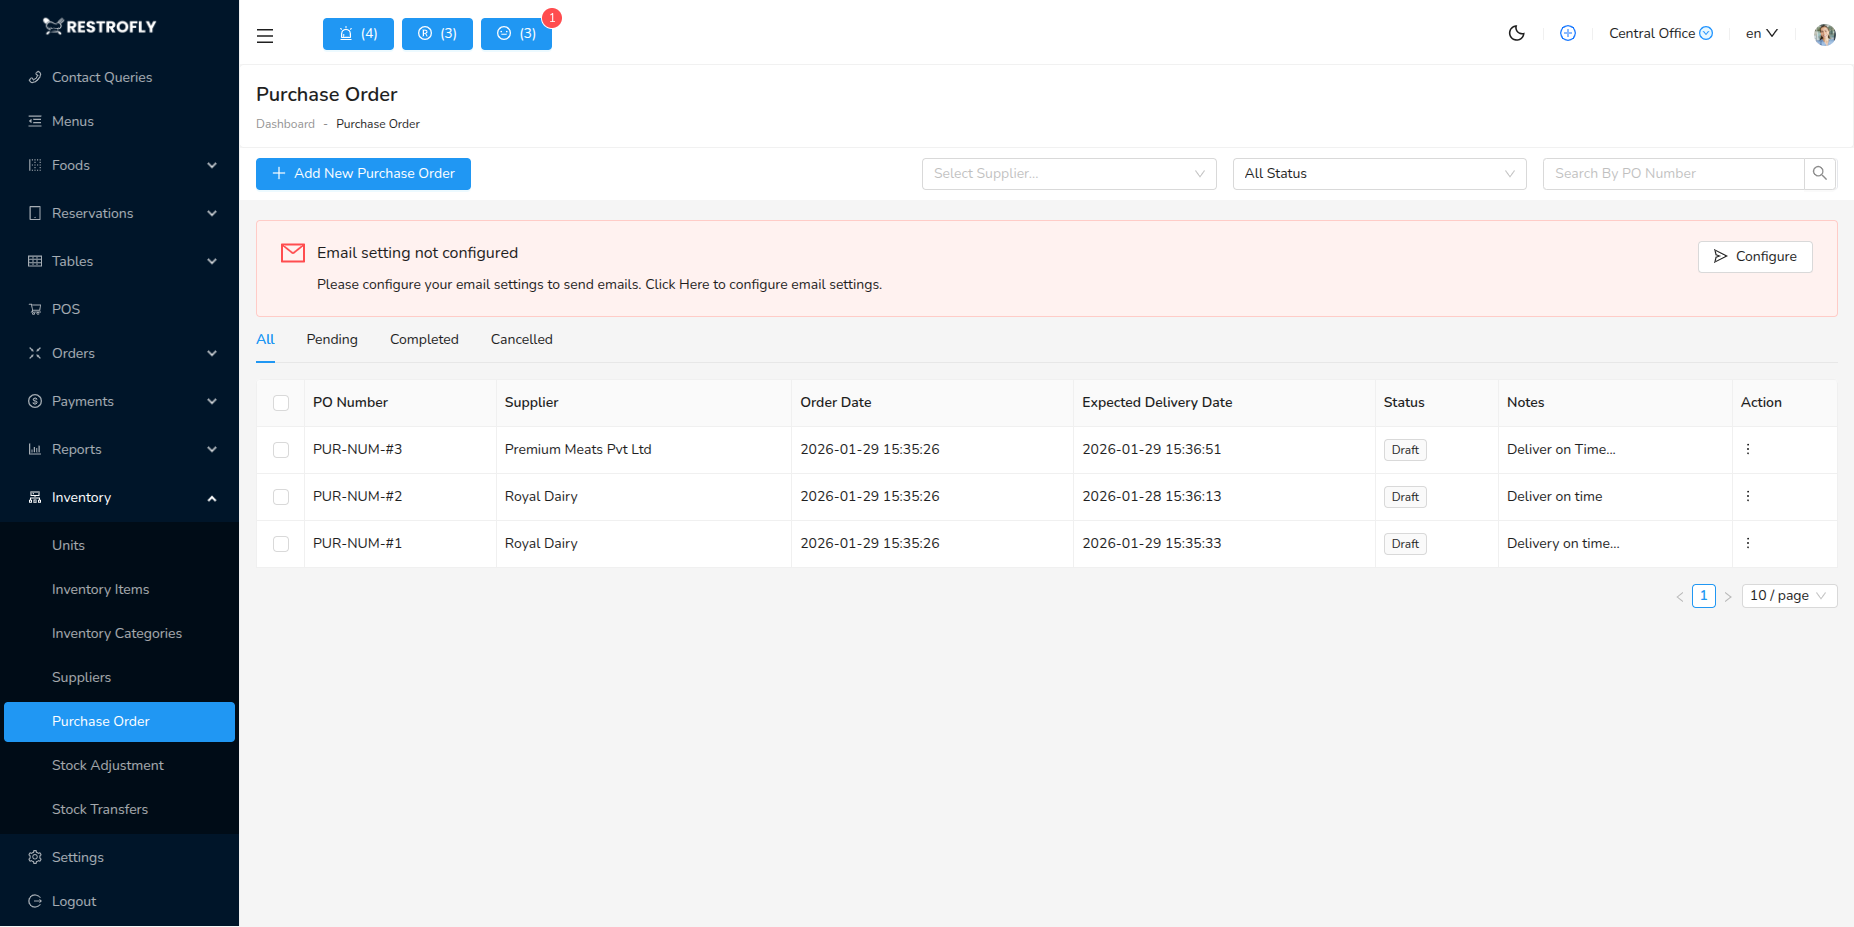
Task: Open the action menu for PUR-NUM-#3
Action: point(1747,449)
